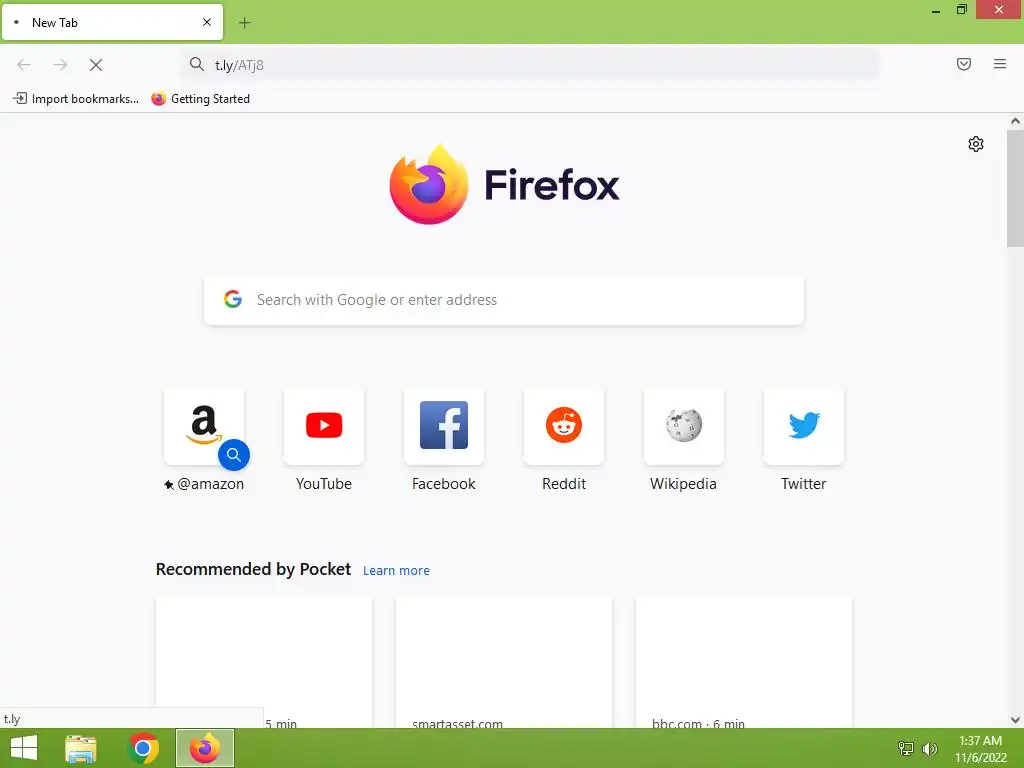Open a new tab with plus button

click(244, 23)
